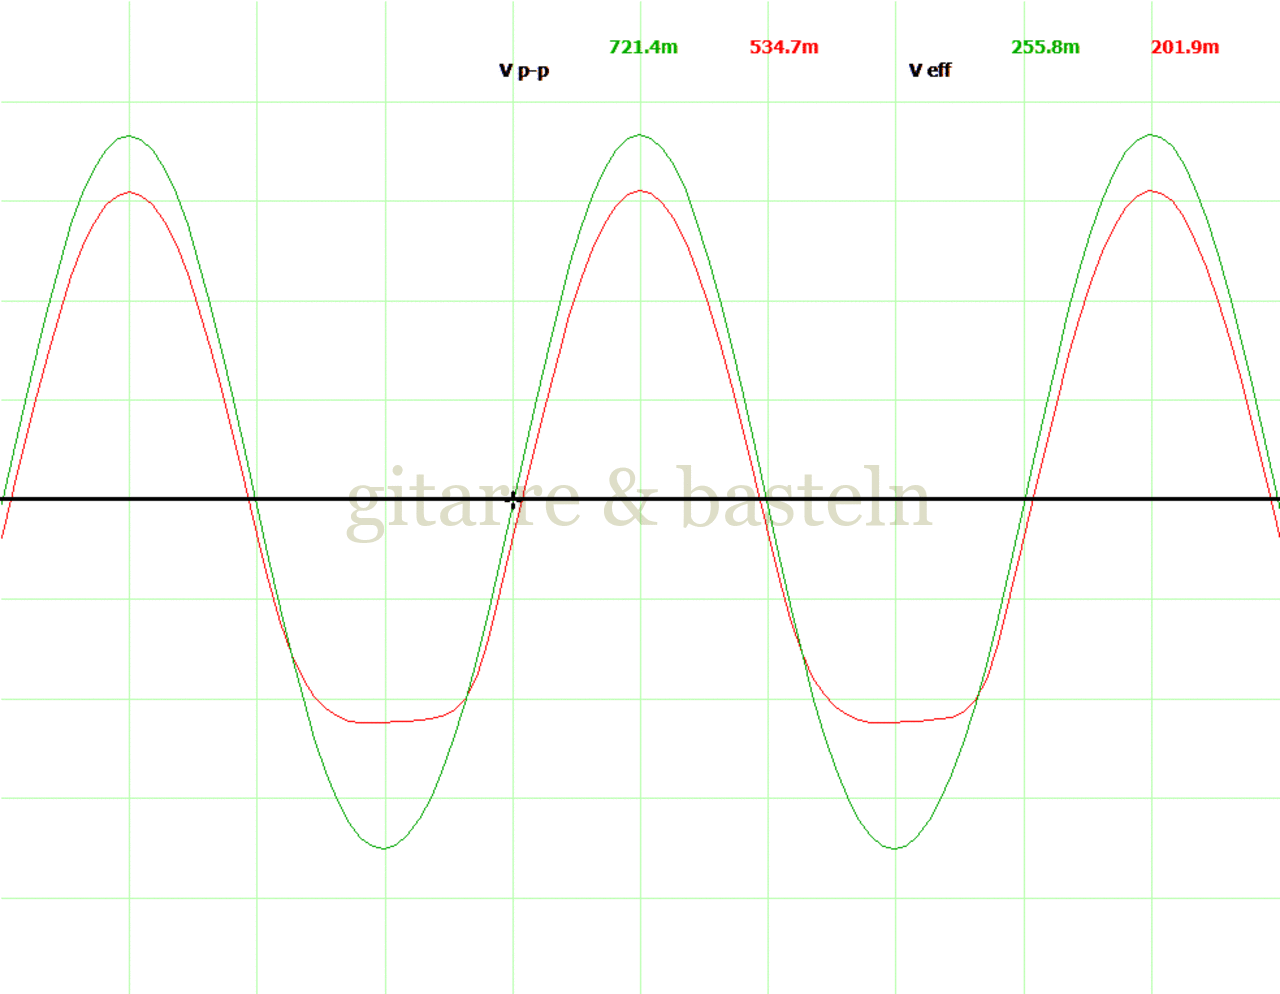Click the word "basteln" in the watermark
Screen dimensions: 1280x994
(x=805, y=498)
